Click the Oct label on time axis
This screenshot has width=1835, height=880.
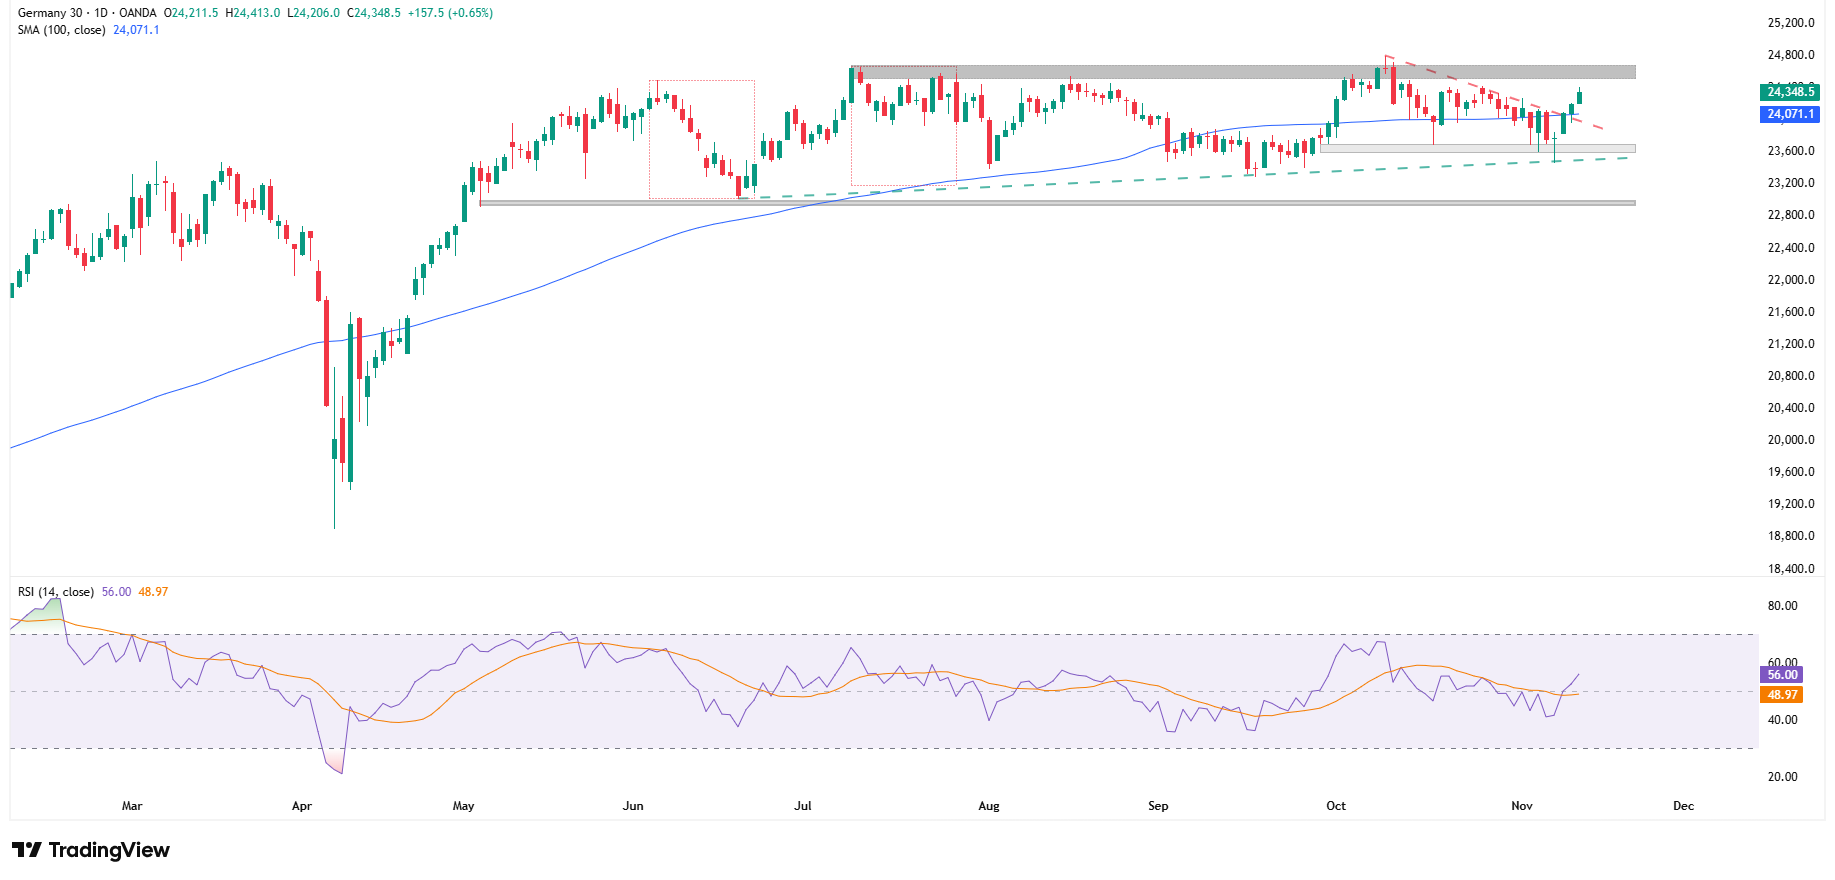(x=1336, y=806)
